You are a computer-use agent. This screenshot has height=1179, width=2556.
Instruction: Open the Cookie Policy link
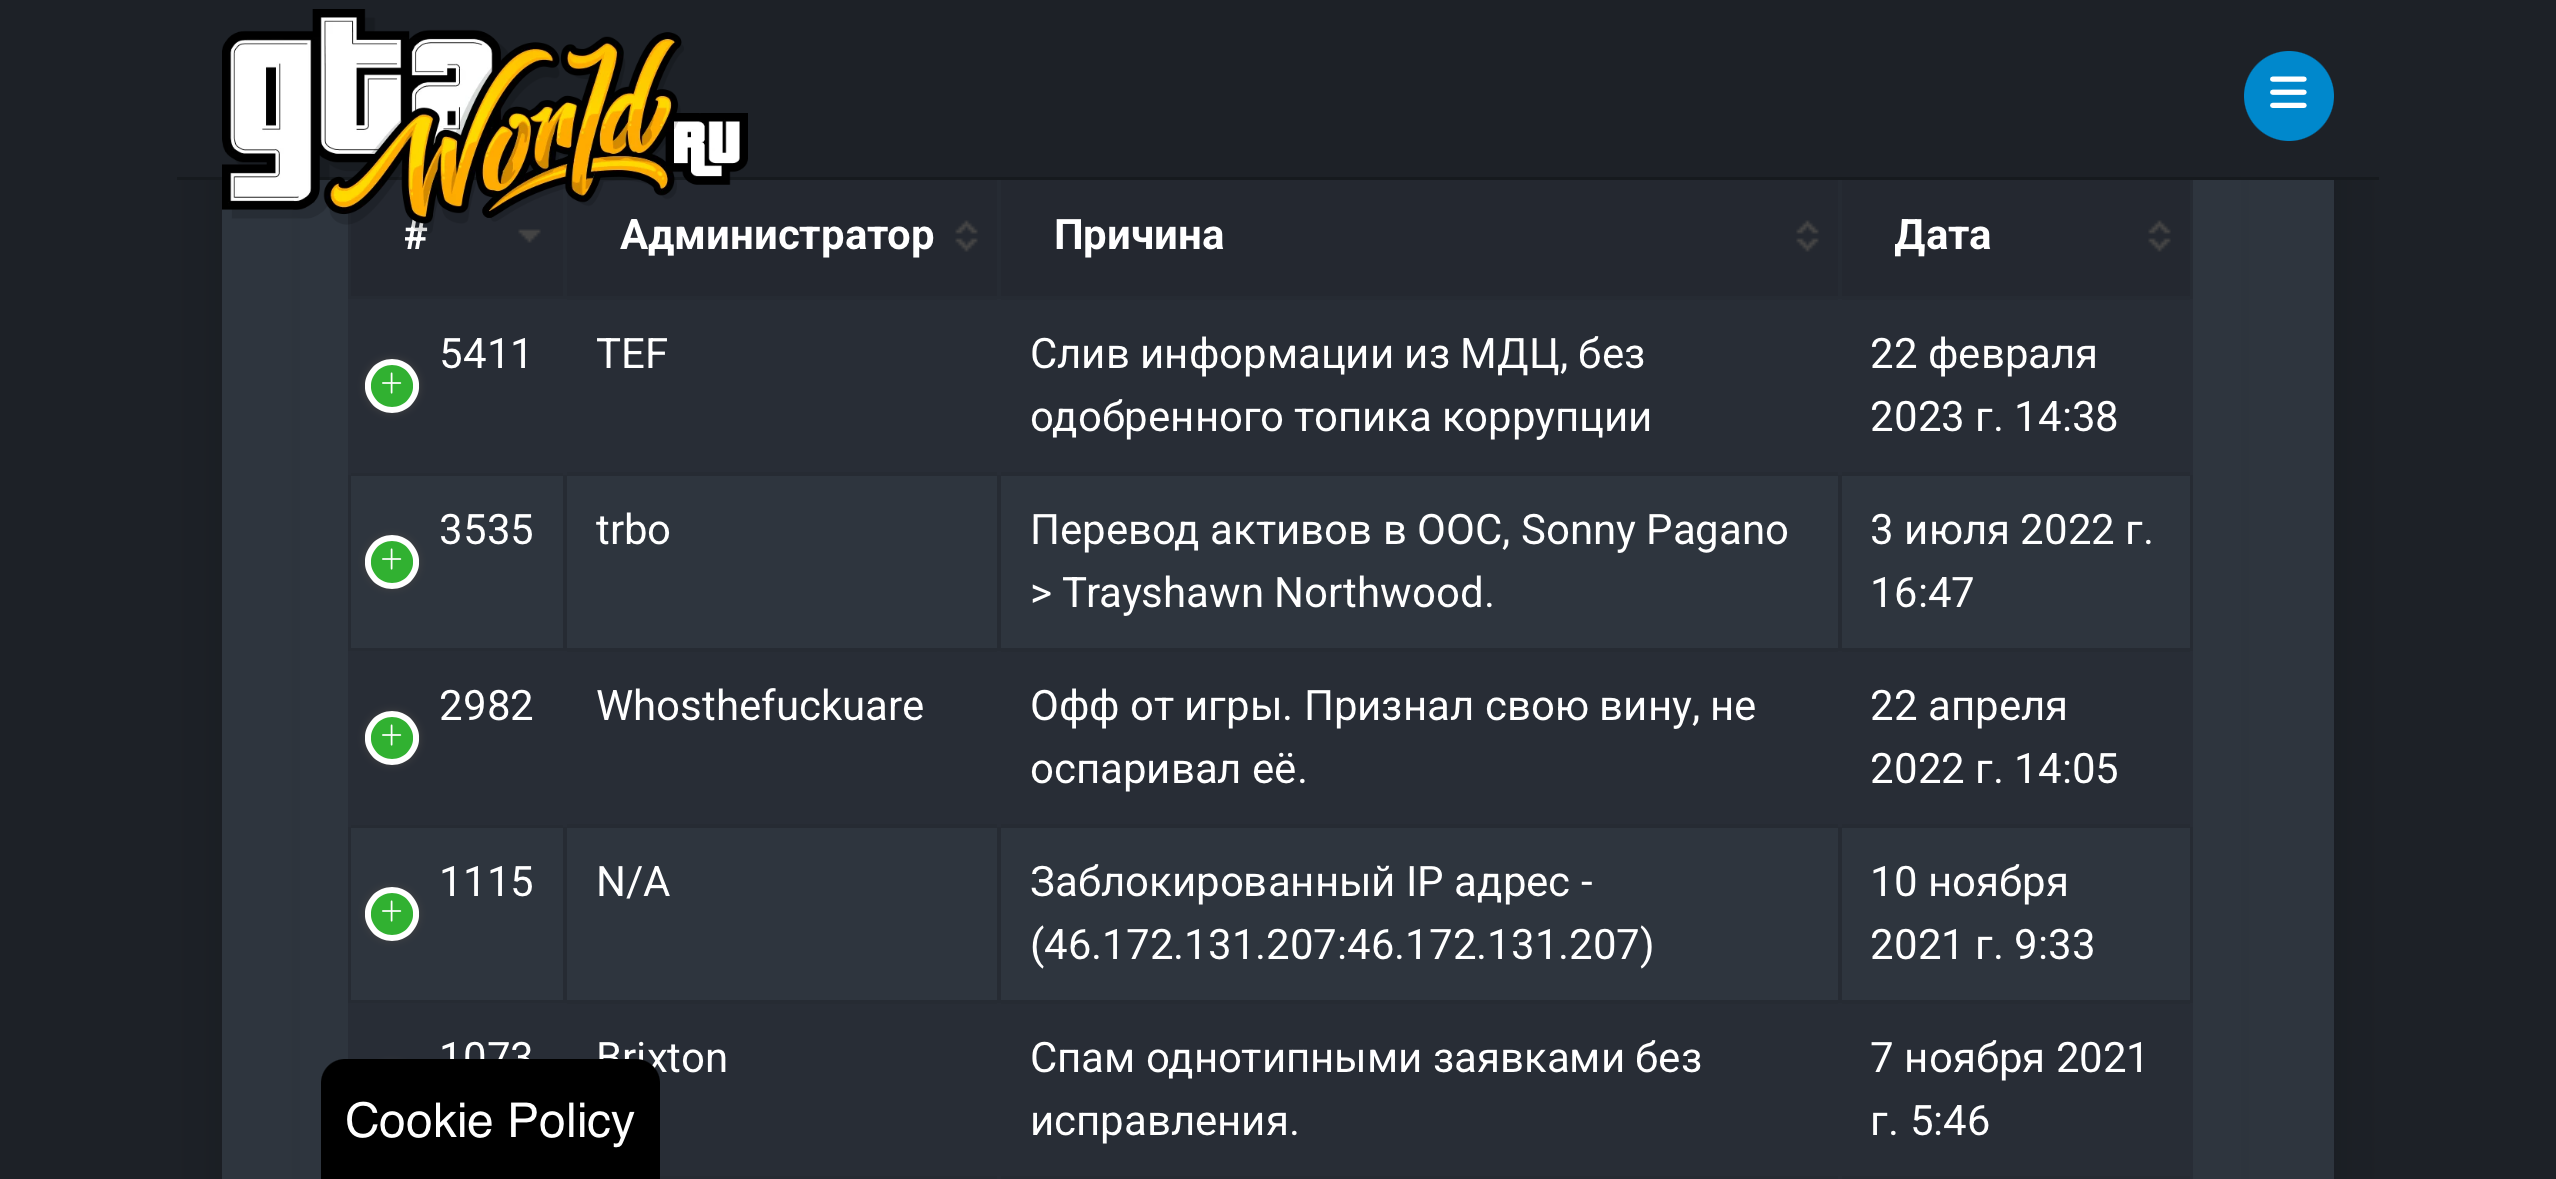490,1120
